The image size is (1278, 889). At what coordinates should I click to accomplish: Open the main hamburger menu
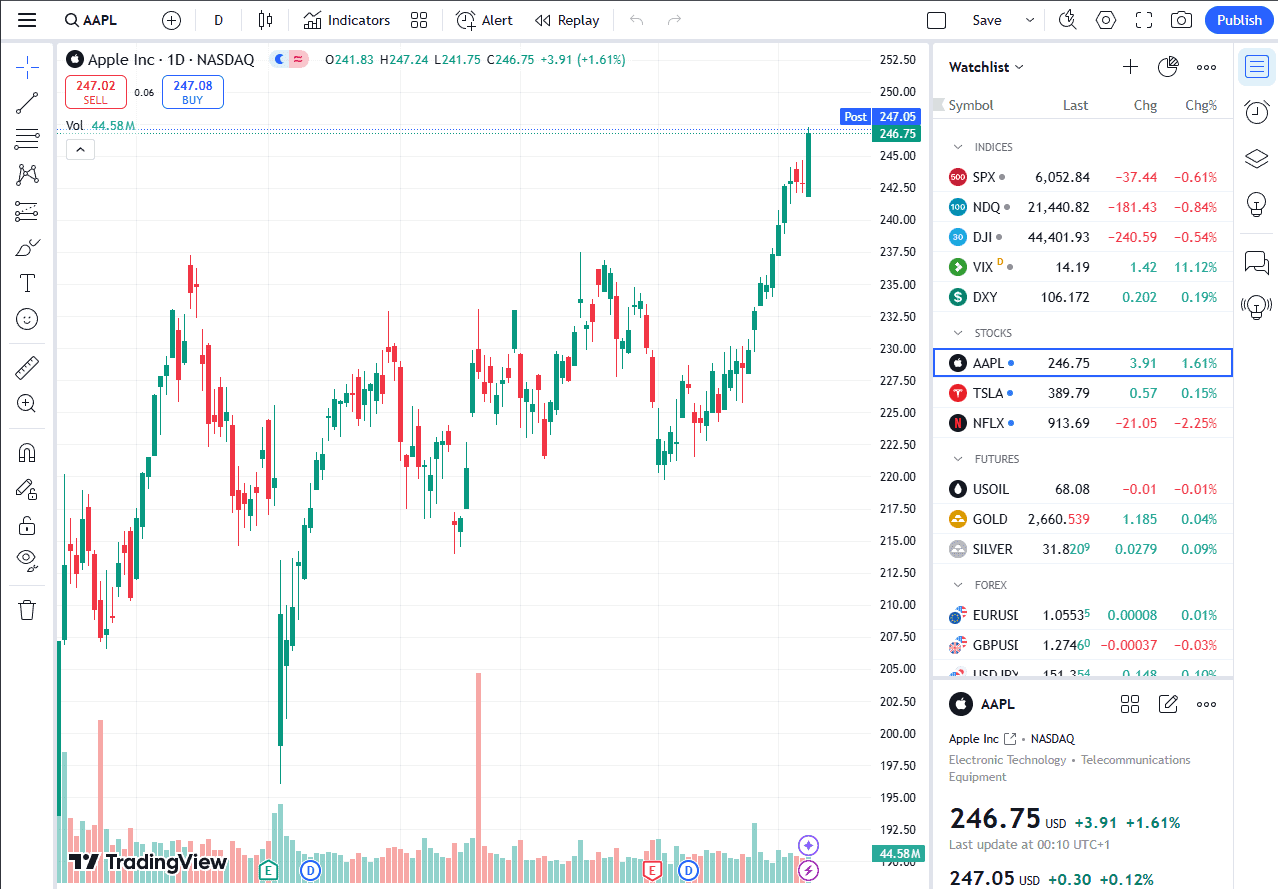(x=26, y=19)
